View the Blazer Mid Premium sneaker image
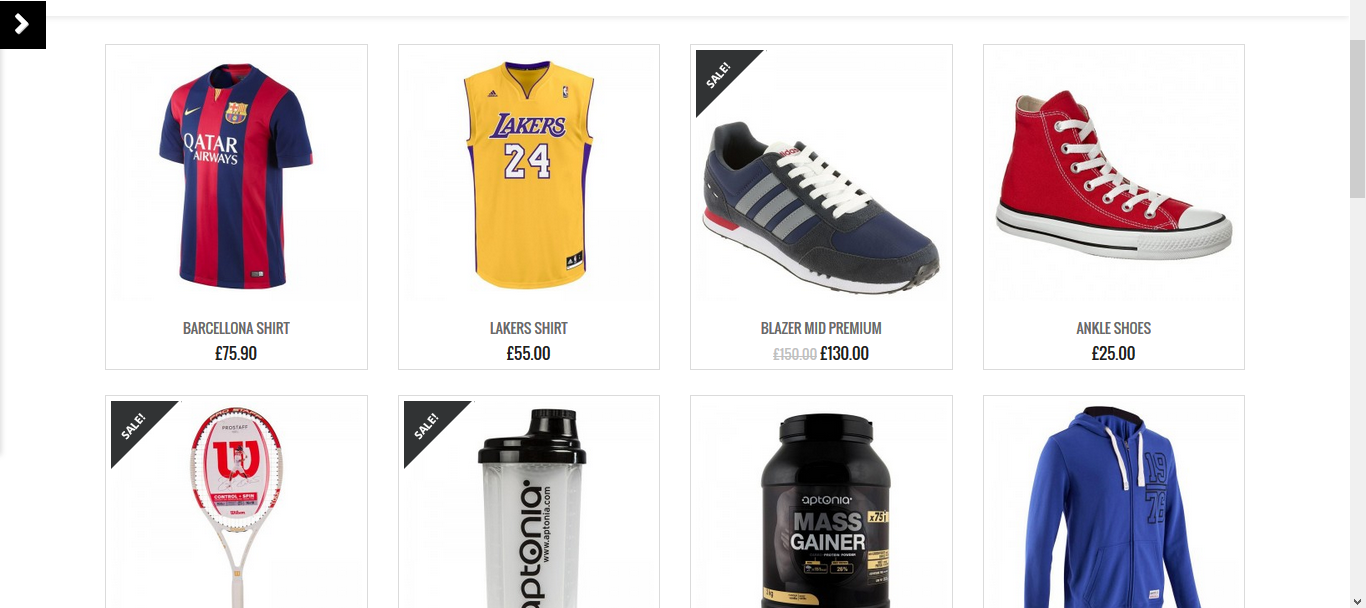Viewport: 1366px width, 608px height. click(821, 176)
